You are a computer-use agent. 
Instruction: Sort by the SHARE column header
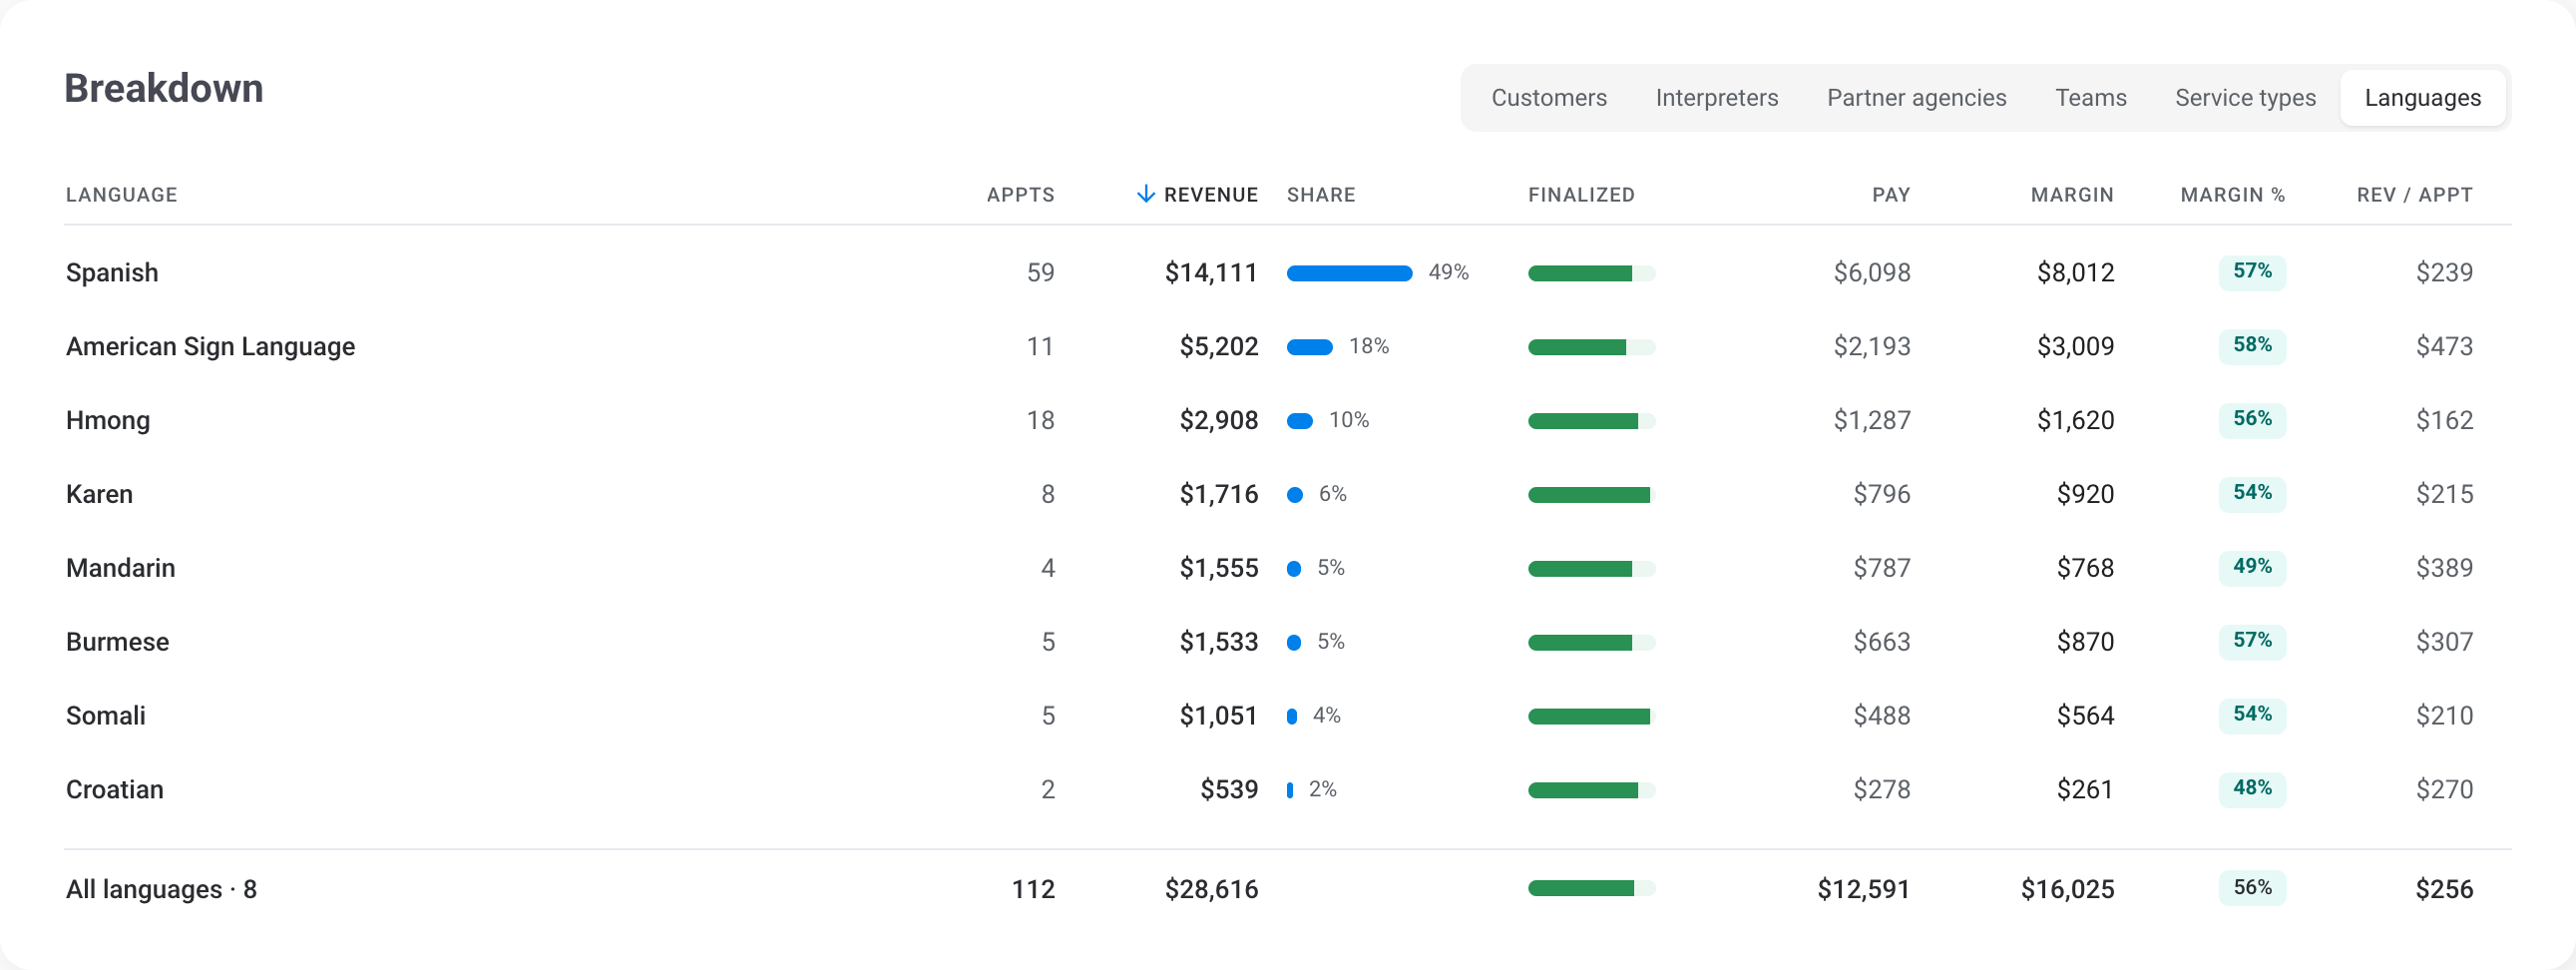1321,195
